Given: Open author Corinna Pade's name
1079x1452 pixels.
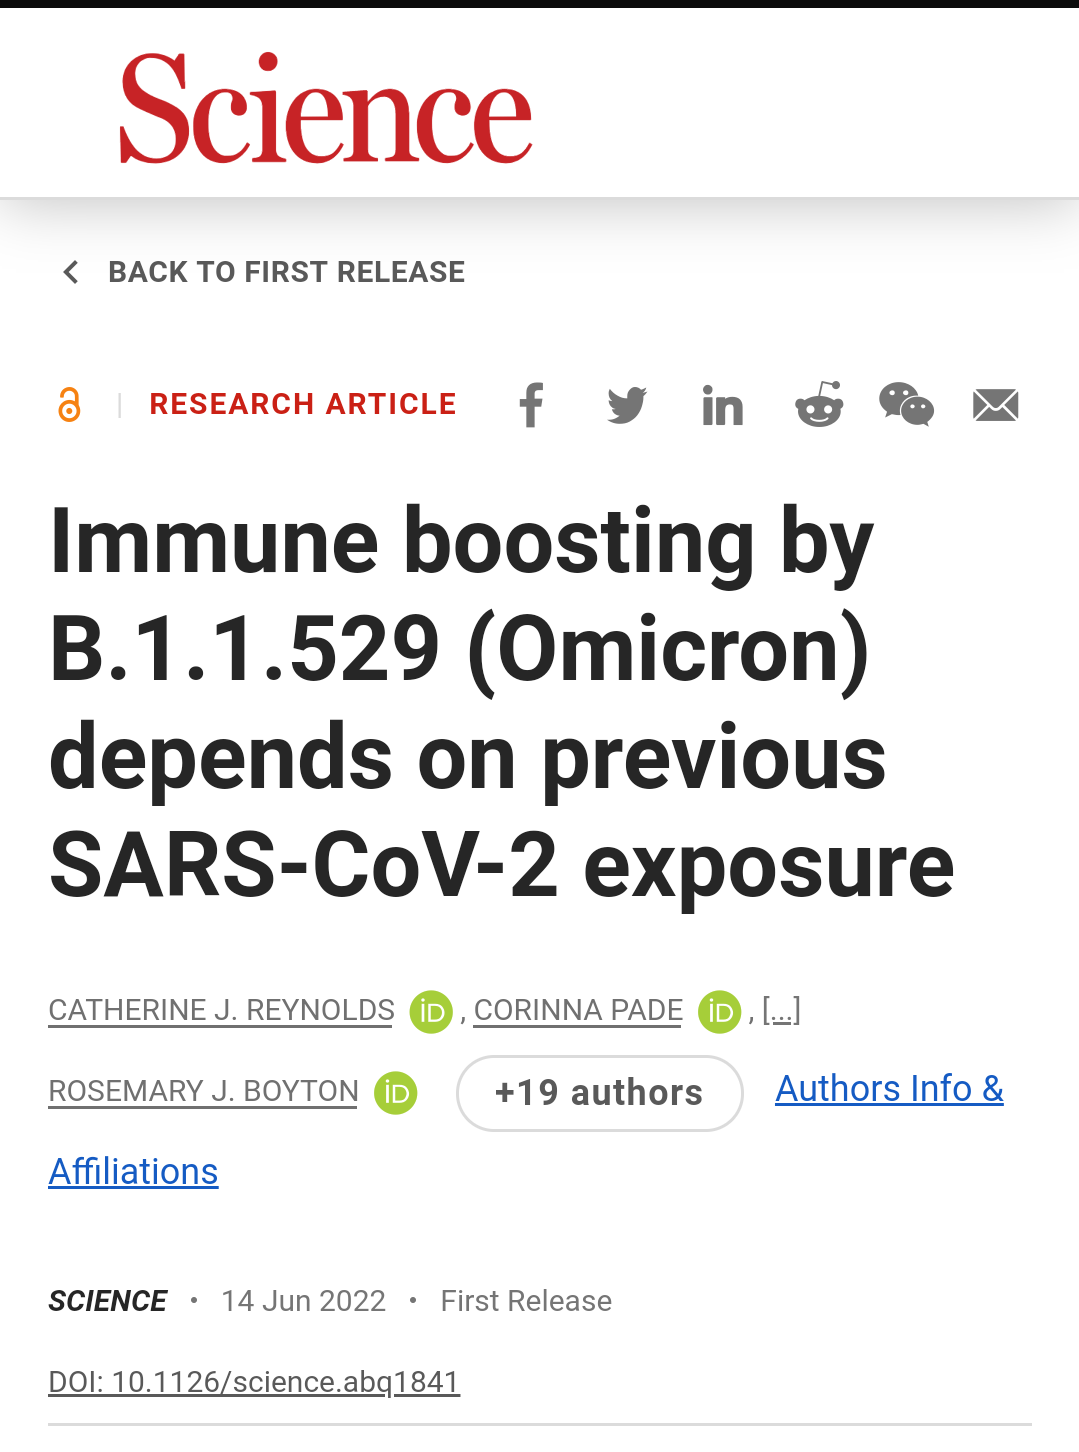Looking at the screenshot, I should 578,1010.
